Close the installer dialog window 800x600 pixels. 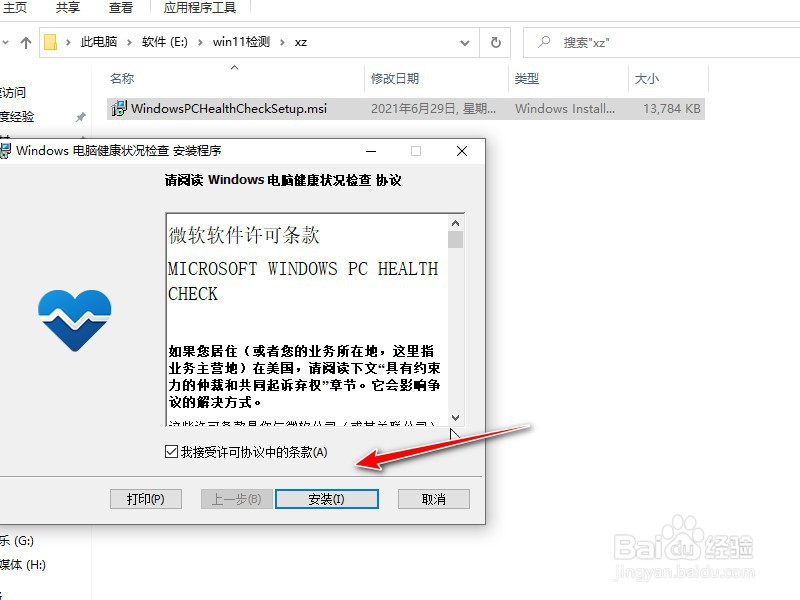[462, 151]
